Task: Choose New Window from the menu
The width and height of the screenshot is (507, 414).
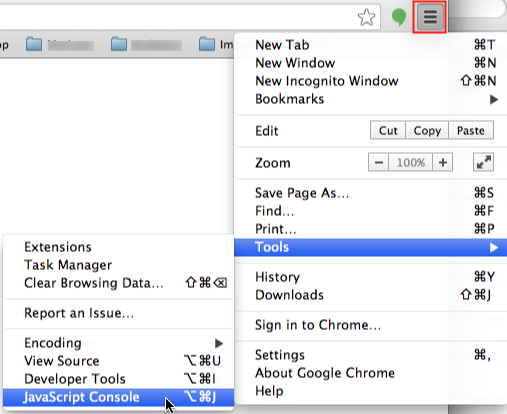Action: [371, 63]
